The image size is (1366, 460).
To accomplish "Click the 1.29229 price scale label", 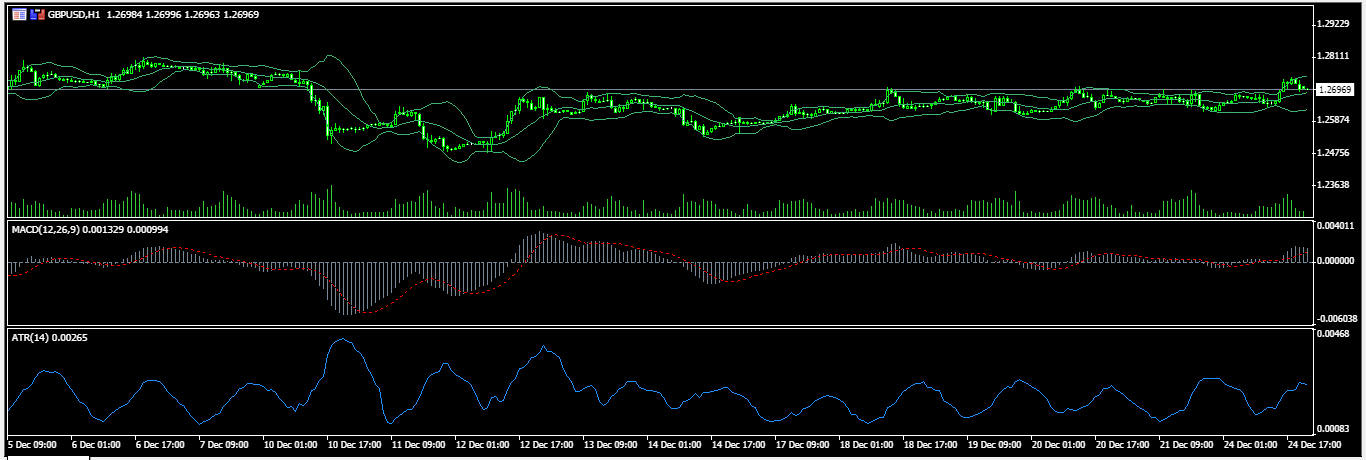I will (1335, 23).
